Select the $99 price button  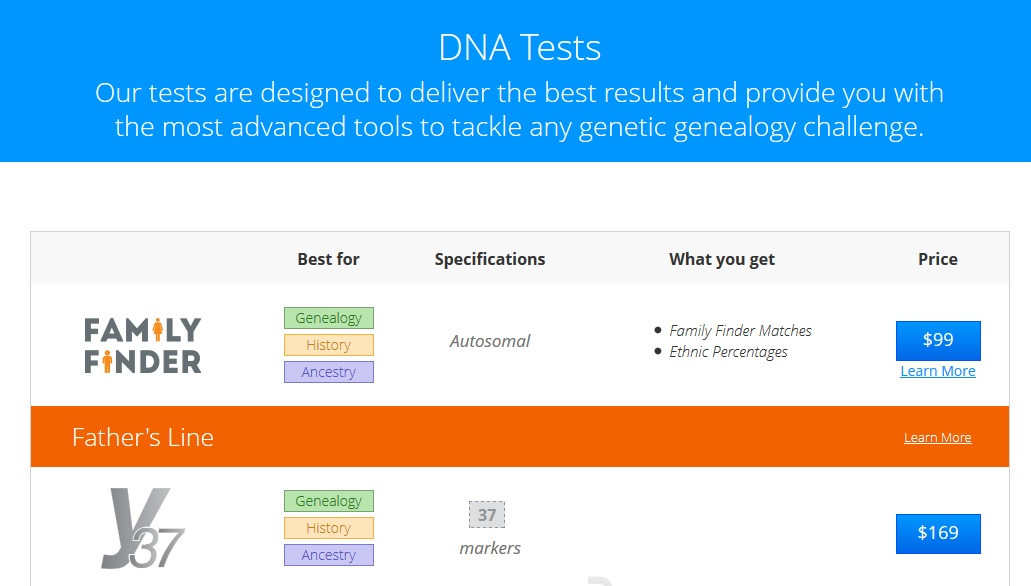click(x=938, y=340)
